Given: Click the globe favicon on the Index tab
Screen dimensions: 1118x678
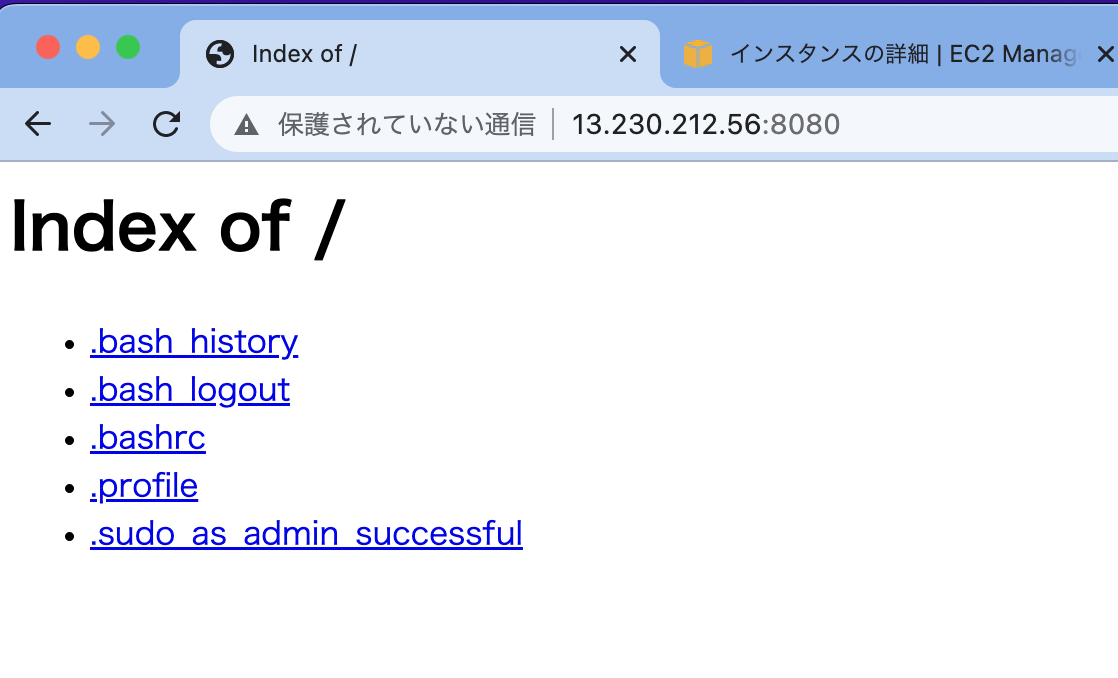Looking at the screenshot, I should [219, 55].
